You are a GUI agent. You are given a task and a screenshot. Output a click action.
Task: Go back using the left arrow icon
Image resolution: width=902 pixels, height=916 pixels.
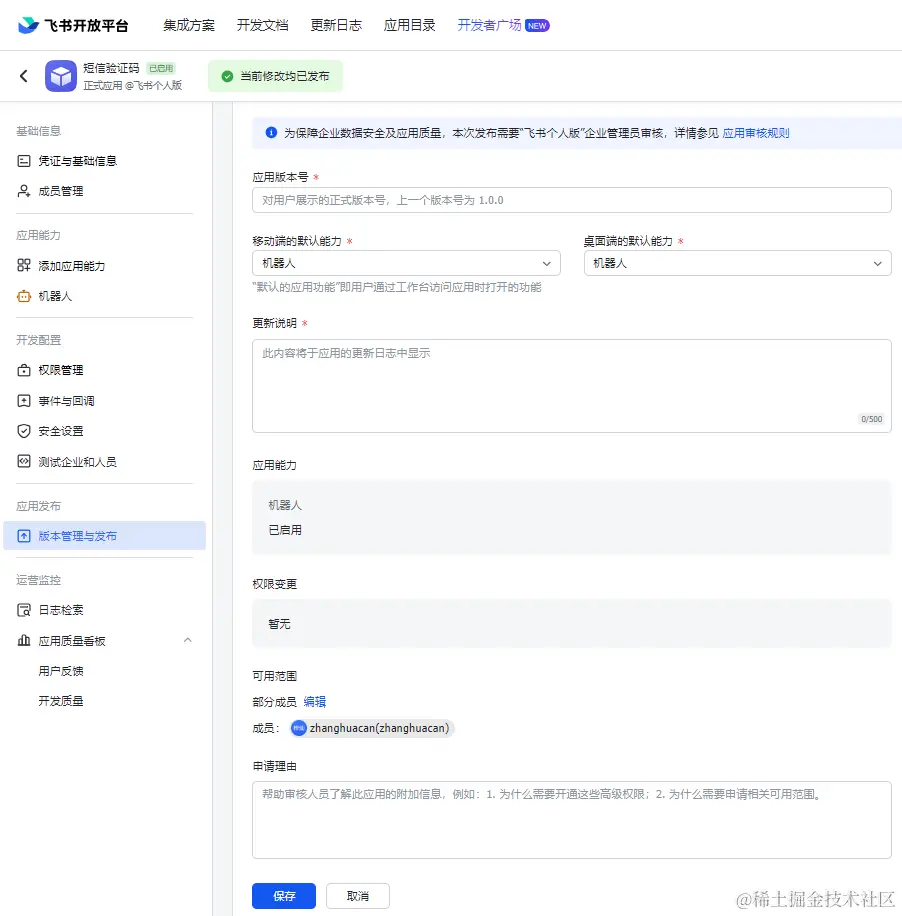[x=23, y=76]
